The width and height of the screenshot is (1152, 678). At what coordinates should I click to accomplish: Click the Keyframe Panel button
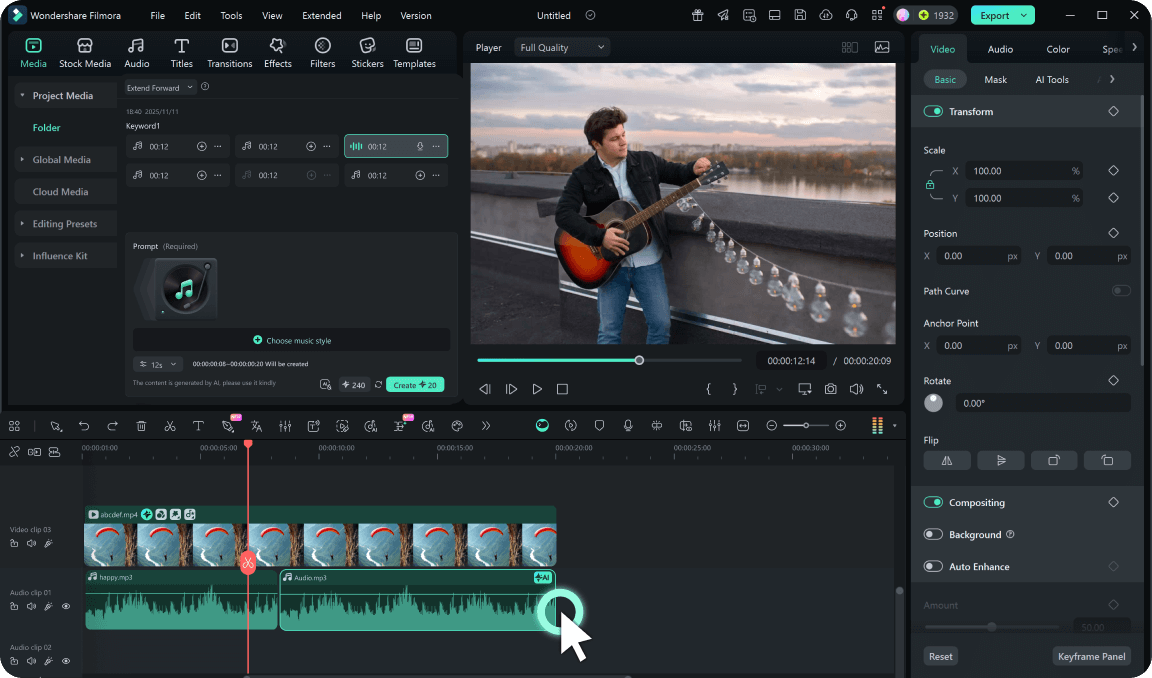pos(1092,657)
